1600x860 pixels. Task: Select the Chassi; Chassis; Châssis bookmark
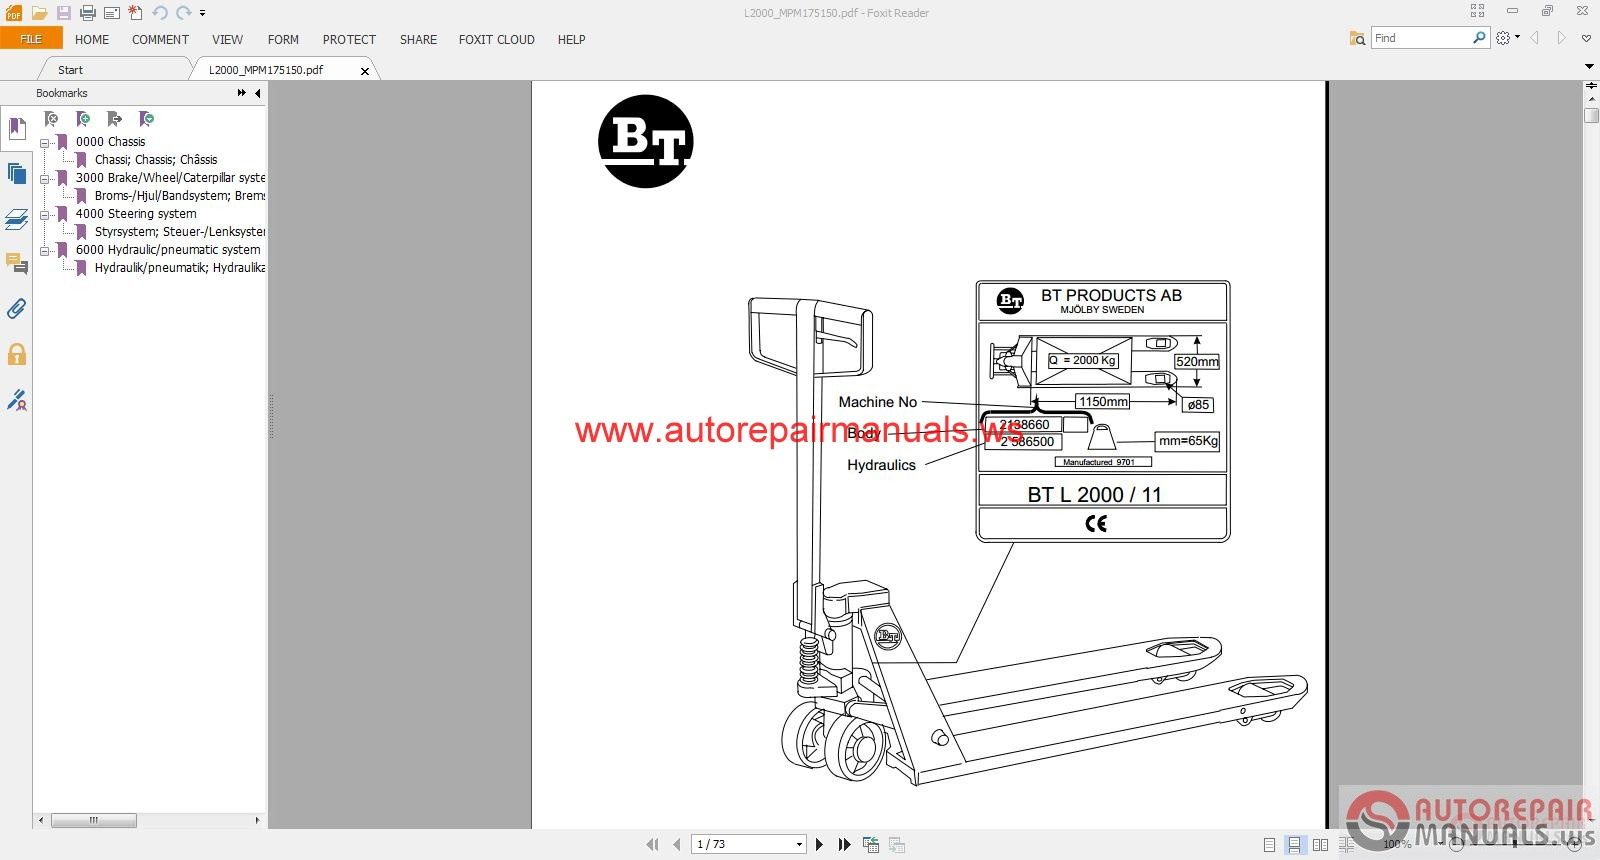[156, 160]
